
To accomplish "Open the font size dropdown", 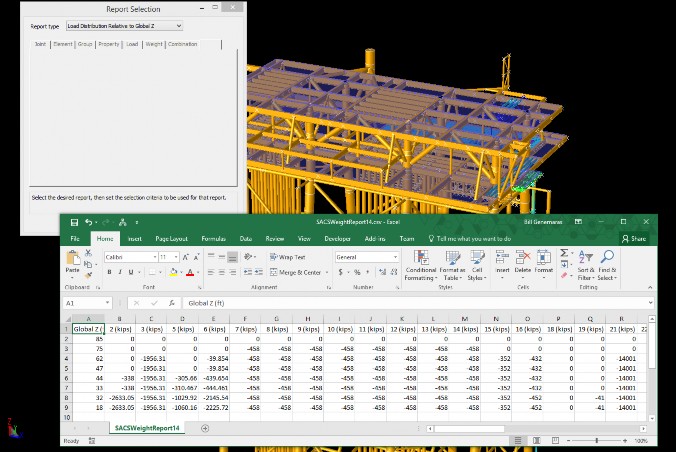I will pyautogui.click(x=176, y=257).
